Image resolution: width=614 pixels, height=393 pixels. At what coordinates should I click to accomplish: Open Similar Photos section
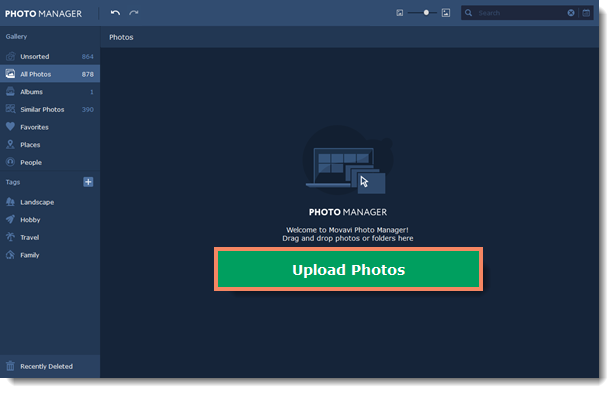(x=50, y=109)
